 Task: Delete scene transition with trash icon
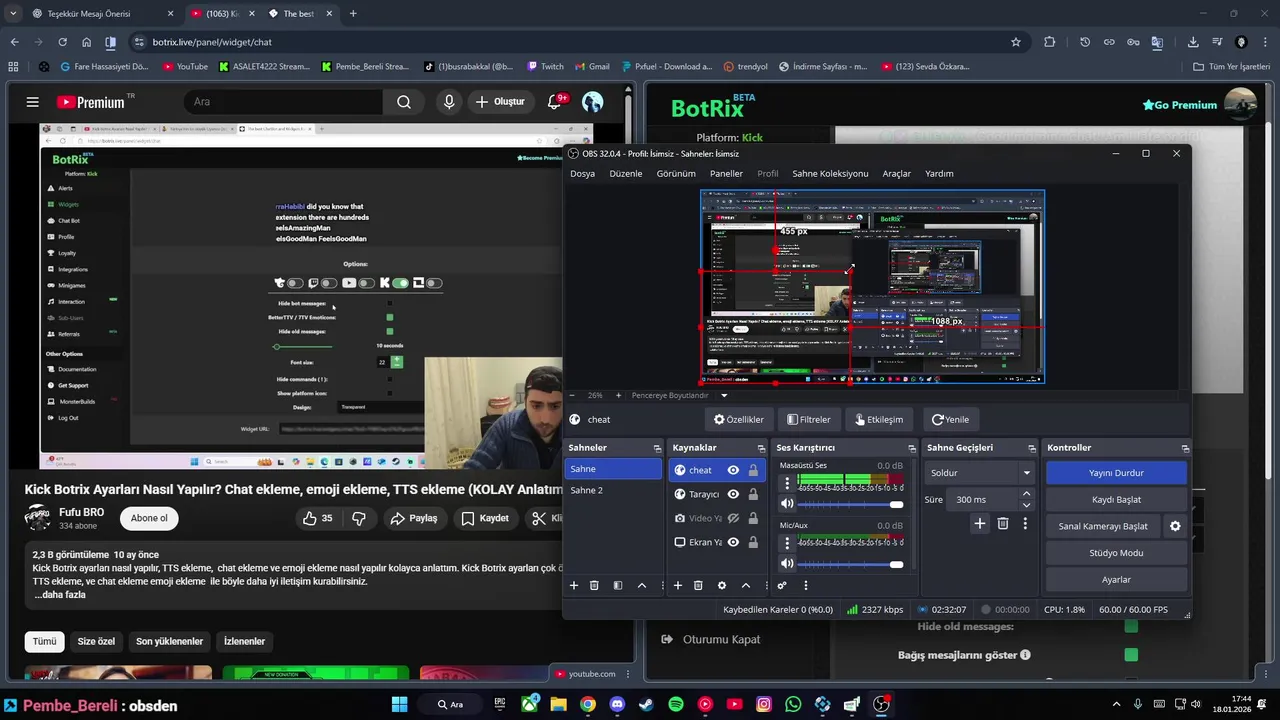(1003, 523)
